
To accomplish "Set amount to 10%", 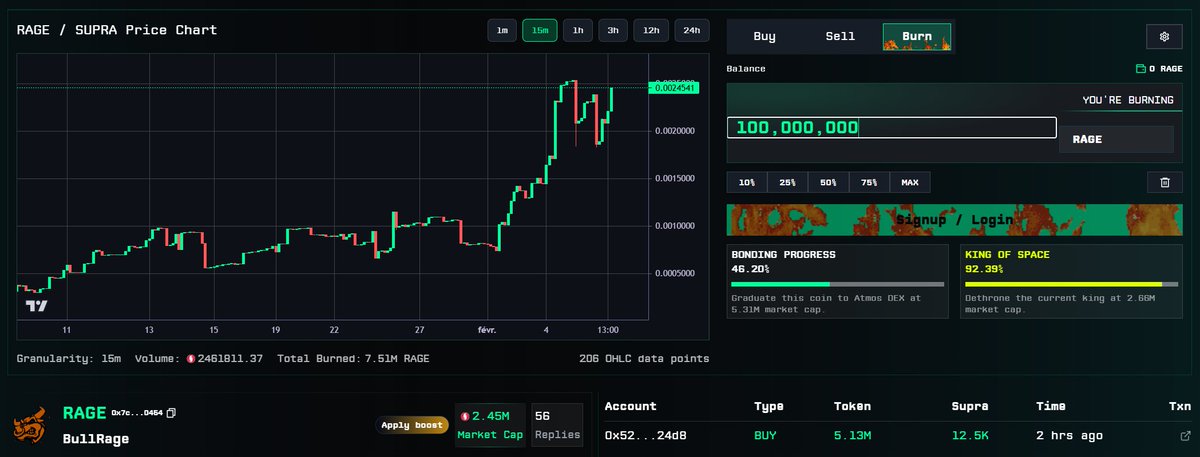I will 747,182.
